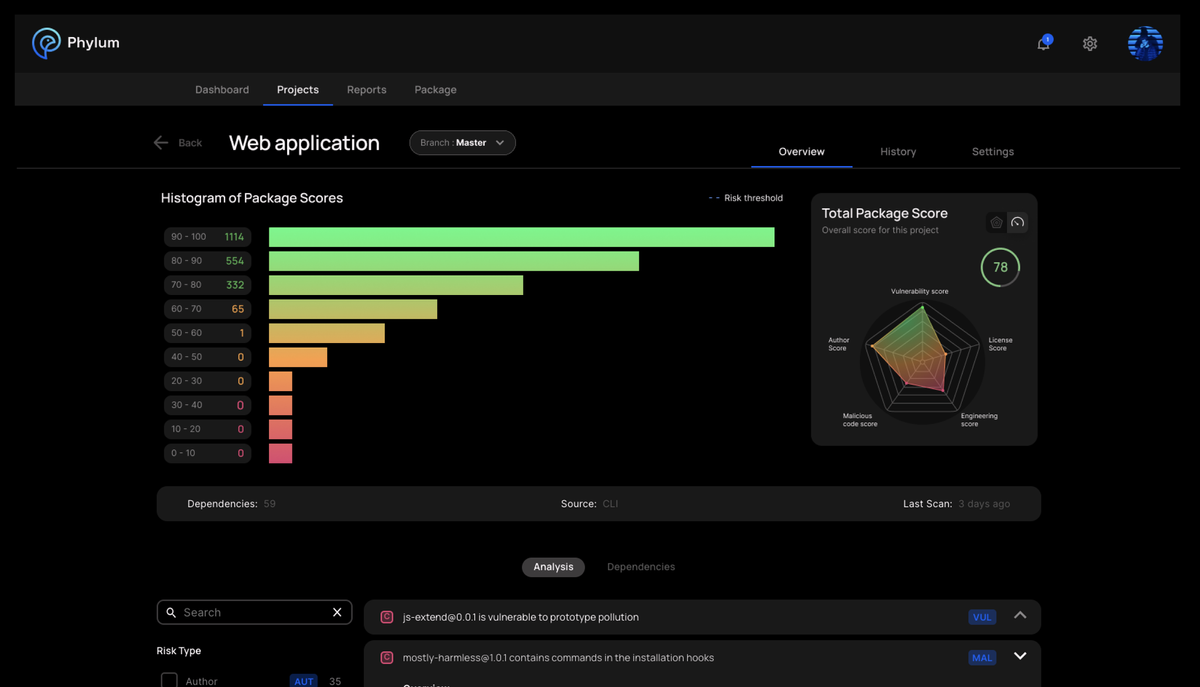Open the Reports navigation menu

366,89
